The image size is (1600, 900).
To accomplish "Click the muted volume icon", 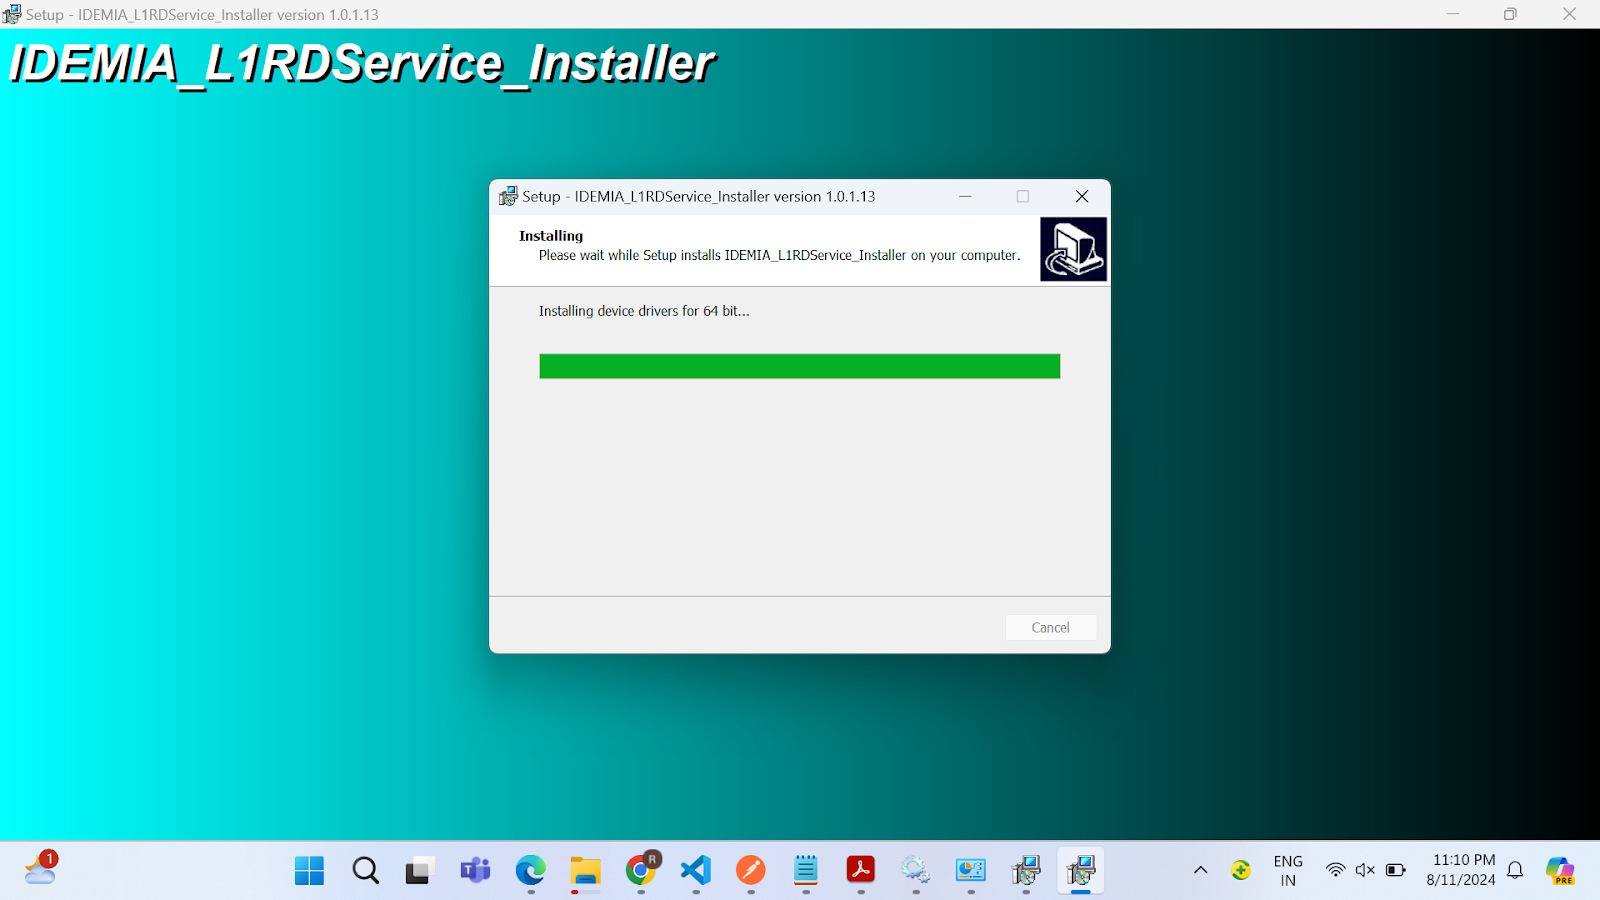I will click(1365, 870).
